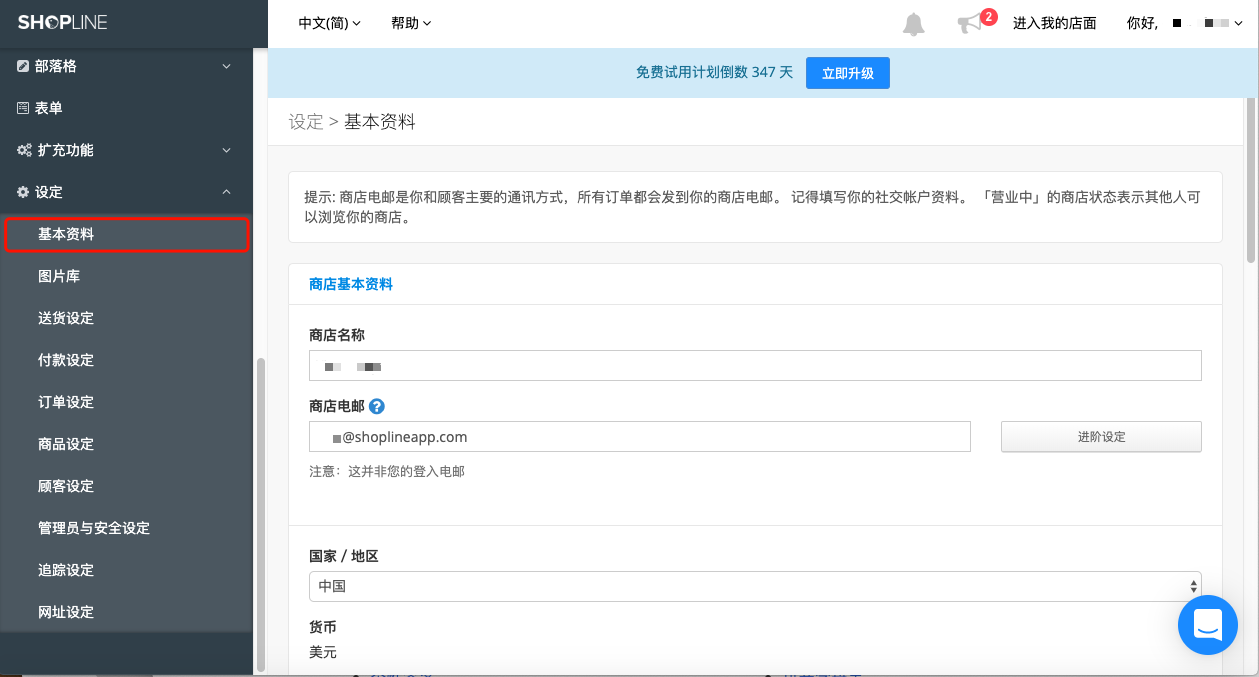Click the 扩充功能 gears icon
Viewport: 1259px width, 677px height.
click(x=25, y=150)
